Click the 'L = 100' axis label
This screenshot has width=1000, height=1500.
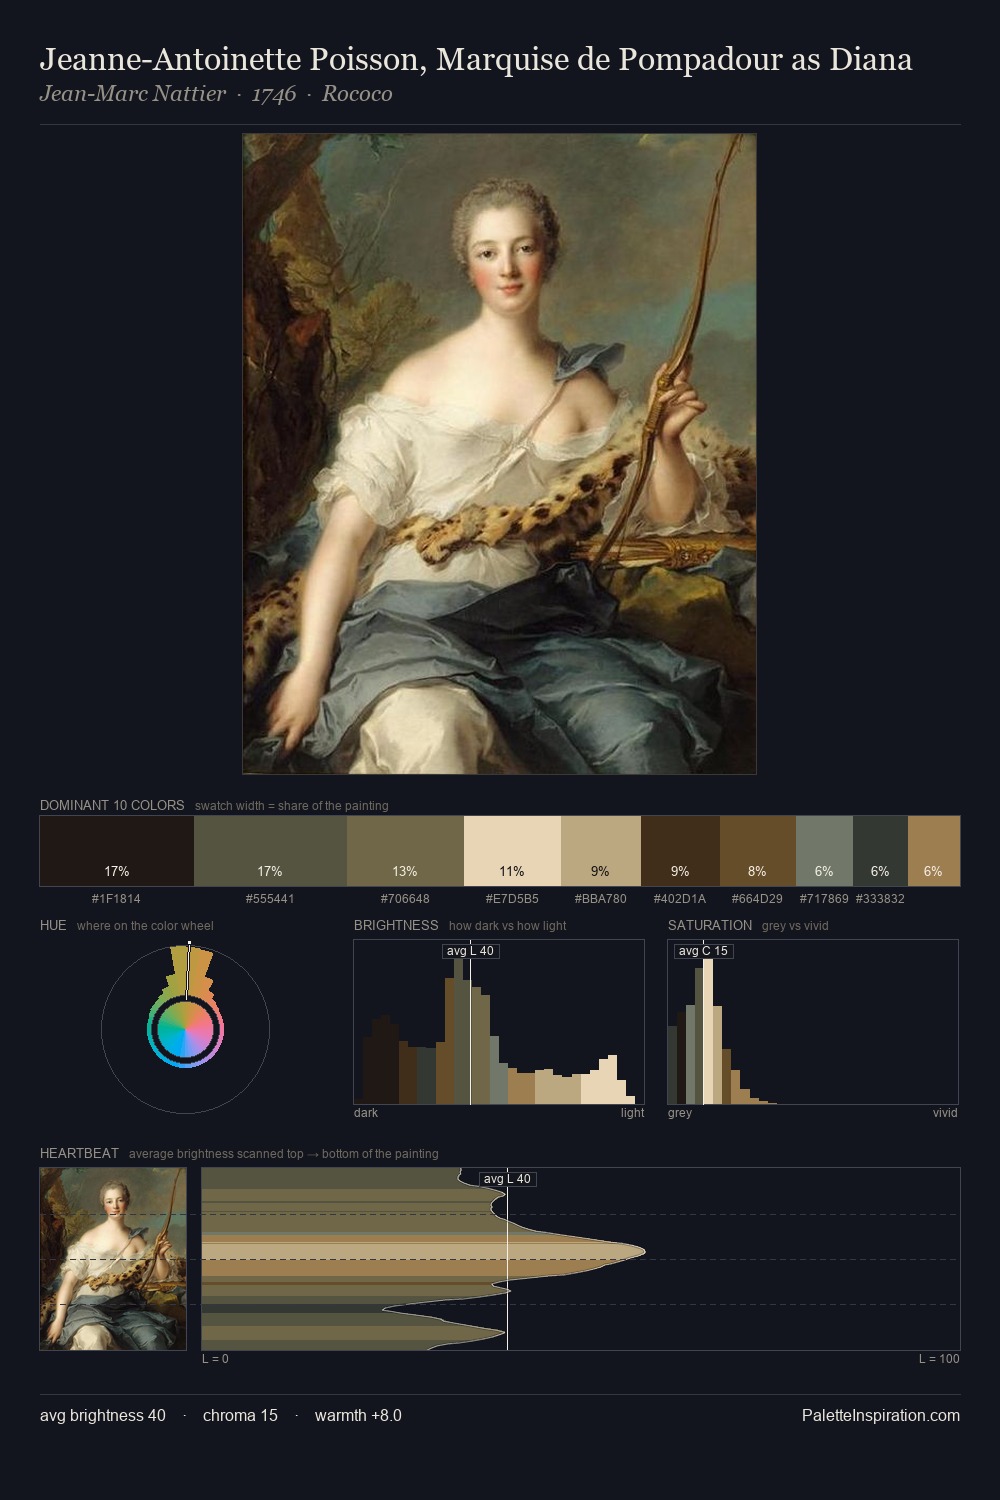[939, 1359]
